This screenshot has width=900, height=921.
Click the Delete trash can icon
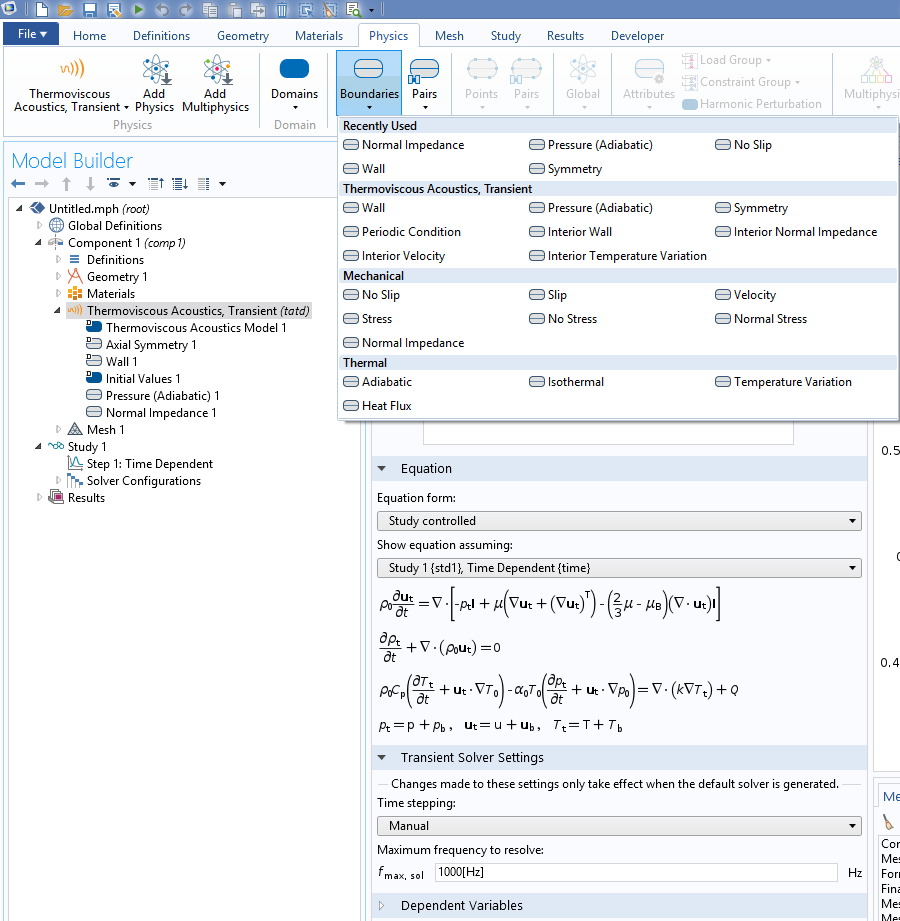coord(282,10)
